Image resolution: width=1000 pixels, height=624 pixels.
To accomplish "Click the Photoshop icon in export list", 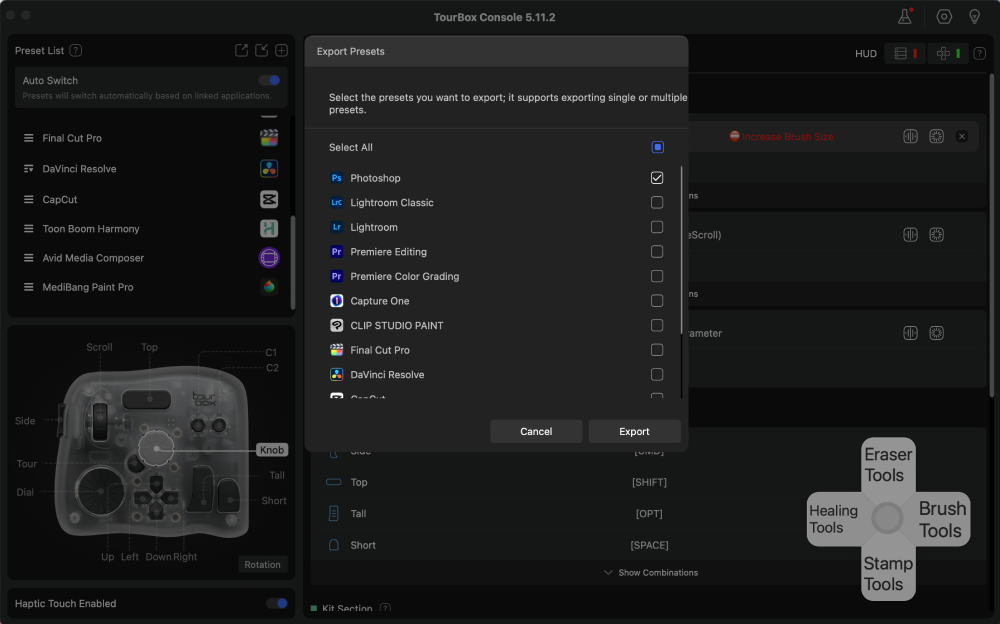I will tap(337, 178).
